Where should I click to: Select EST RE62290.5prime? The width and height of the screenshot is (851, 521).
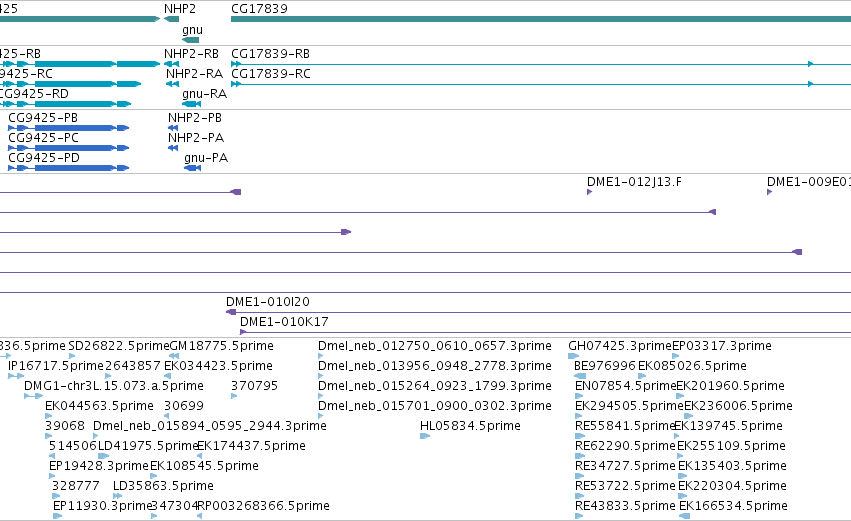pos(625,446)
